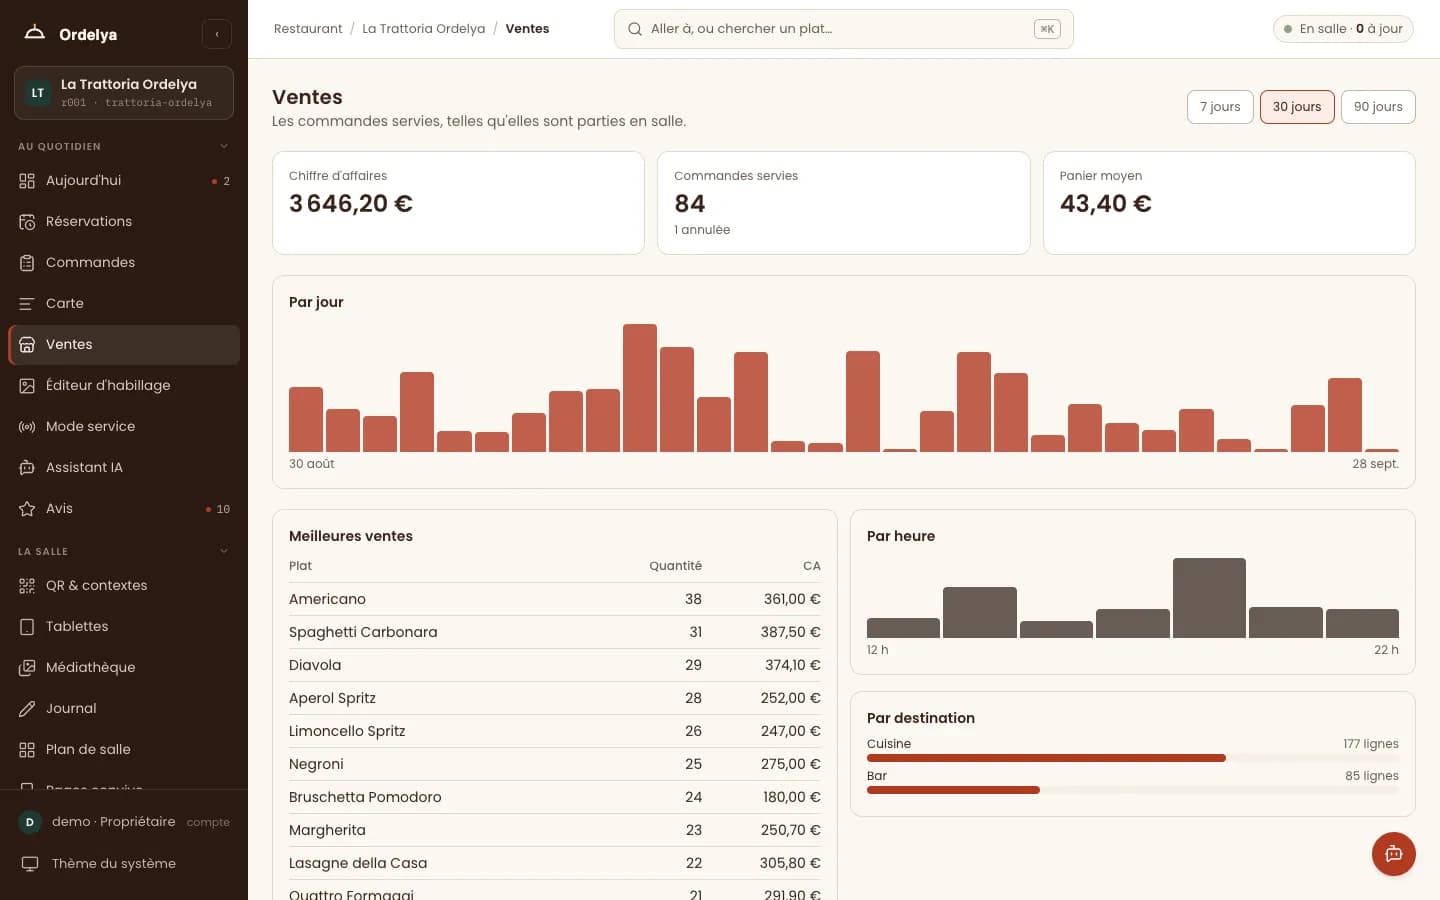Open Tablettes device icon
The image size is (1440, 900).
pyautogui.click(x=27, y=627)
